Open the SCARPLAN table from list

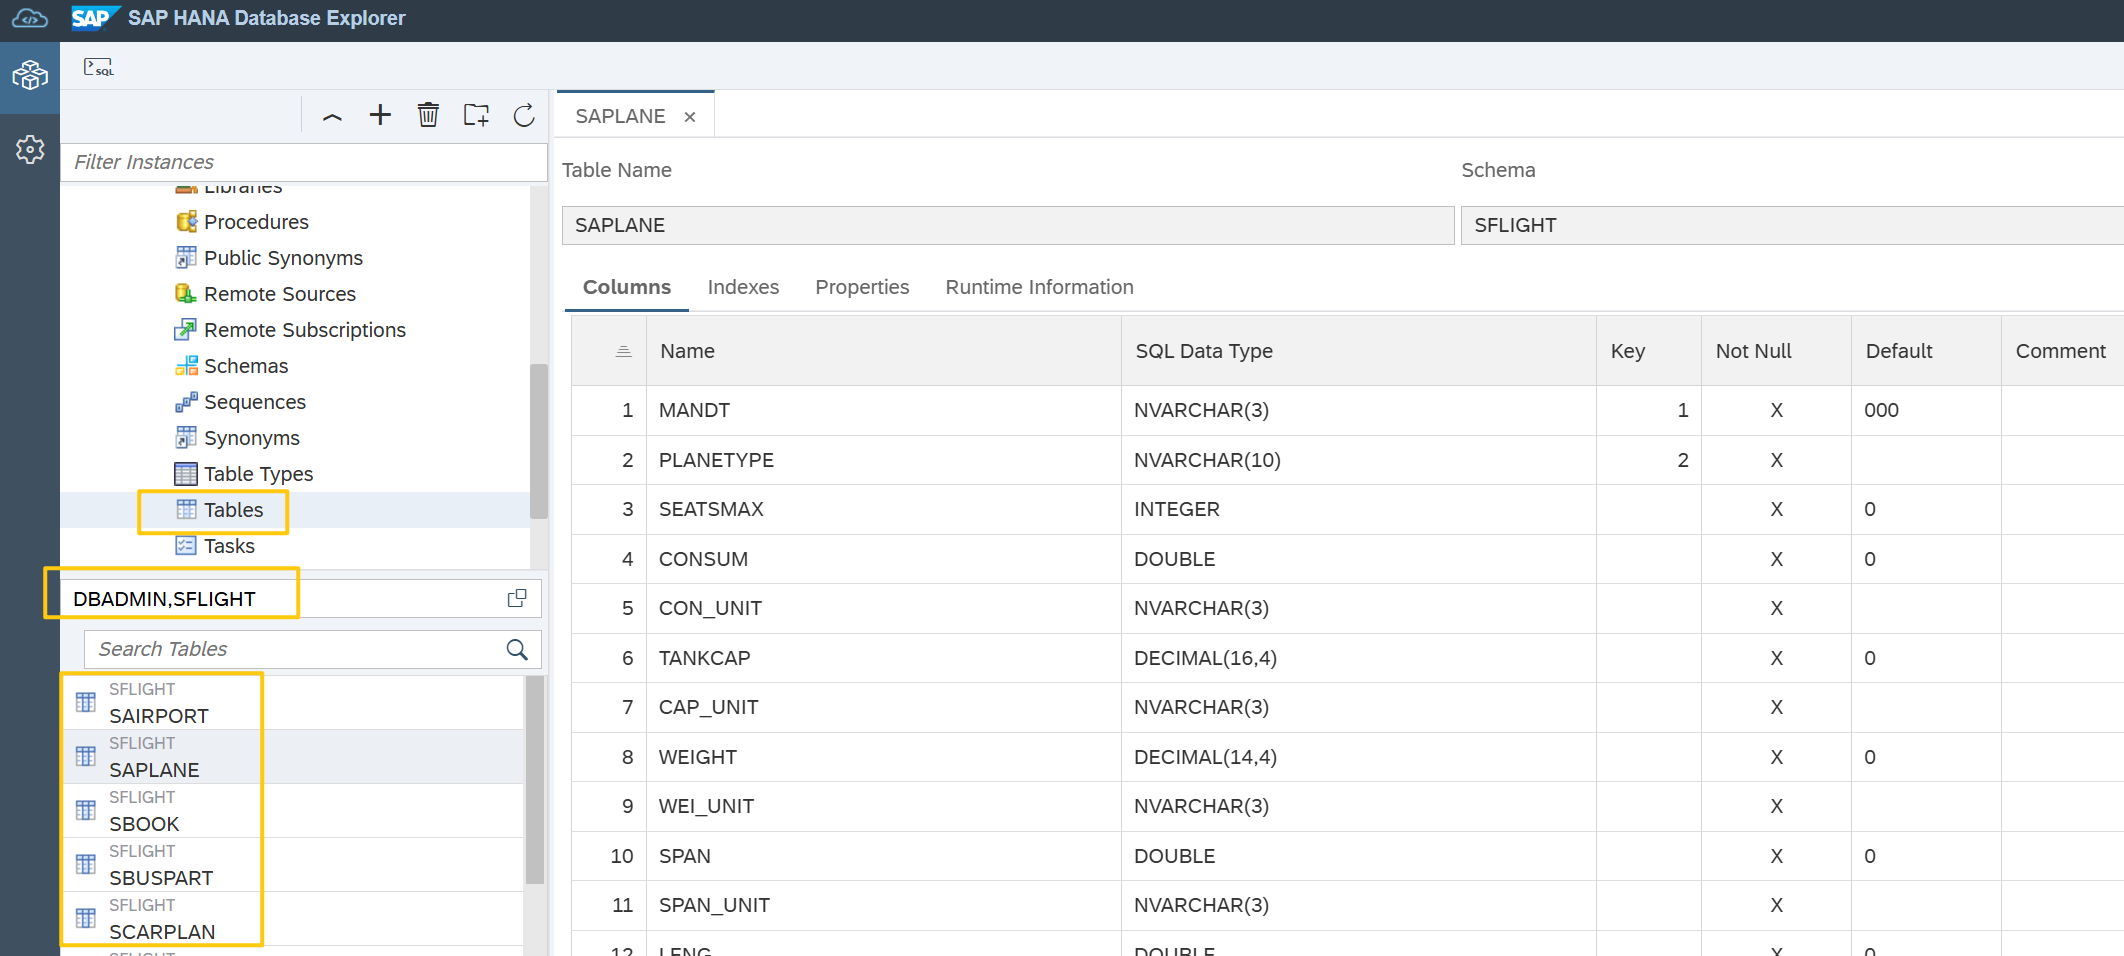point(293,919)
